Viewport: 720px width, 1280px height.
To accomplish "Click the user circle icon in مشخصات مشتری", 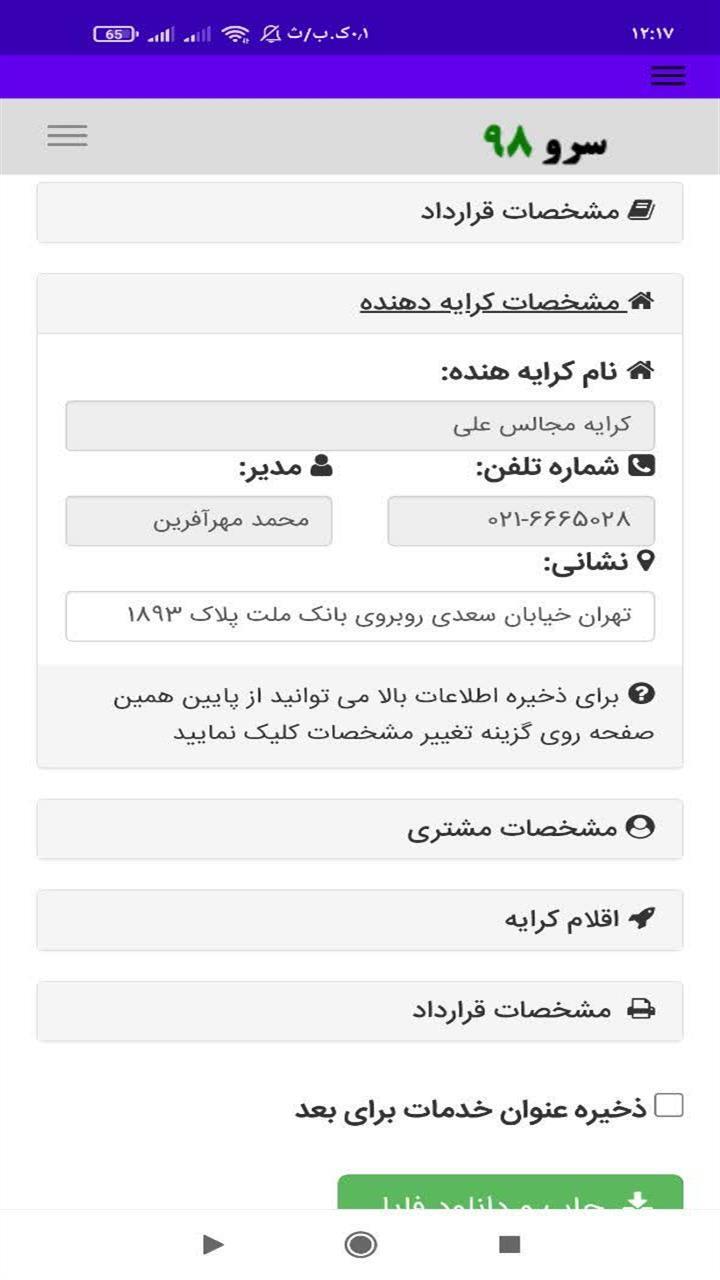I will click(640, 827).
